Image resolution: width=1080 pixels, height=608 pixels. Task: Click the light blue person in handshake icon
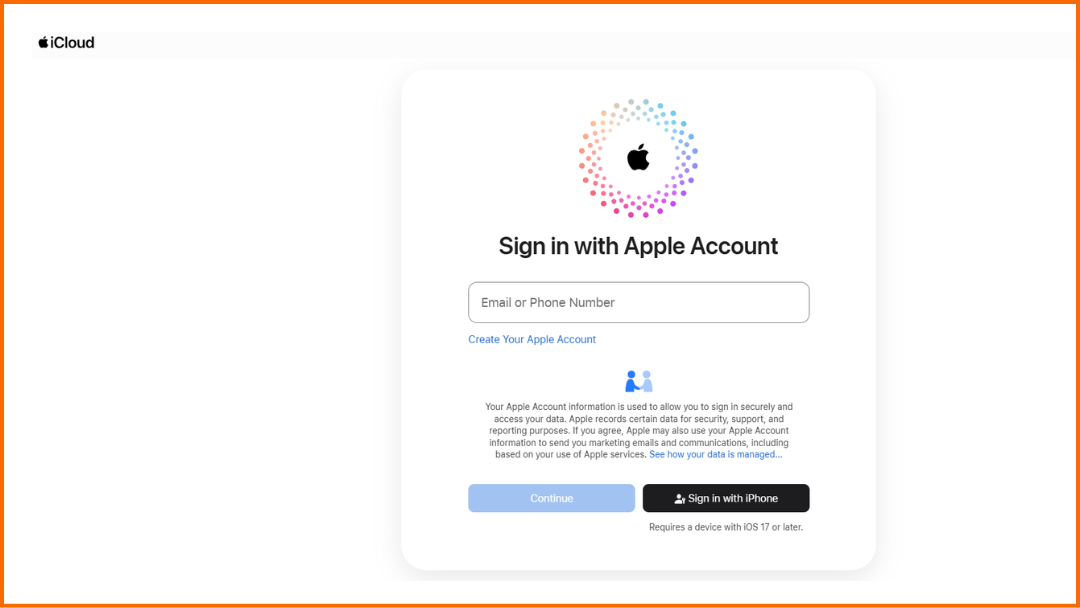pyautogui.click(x=647, y=381)
